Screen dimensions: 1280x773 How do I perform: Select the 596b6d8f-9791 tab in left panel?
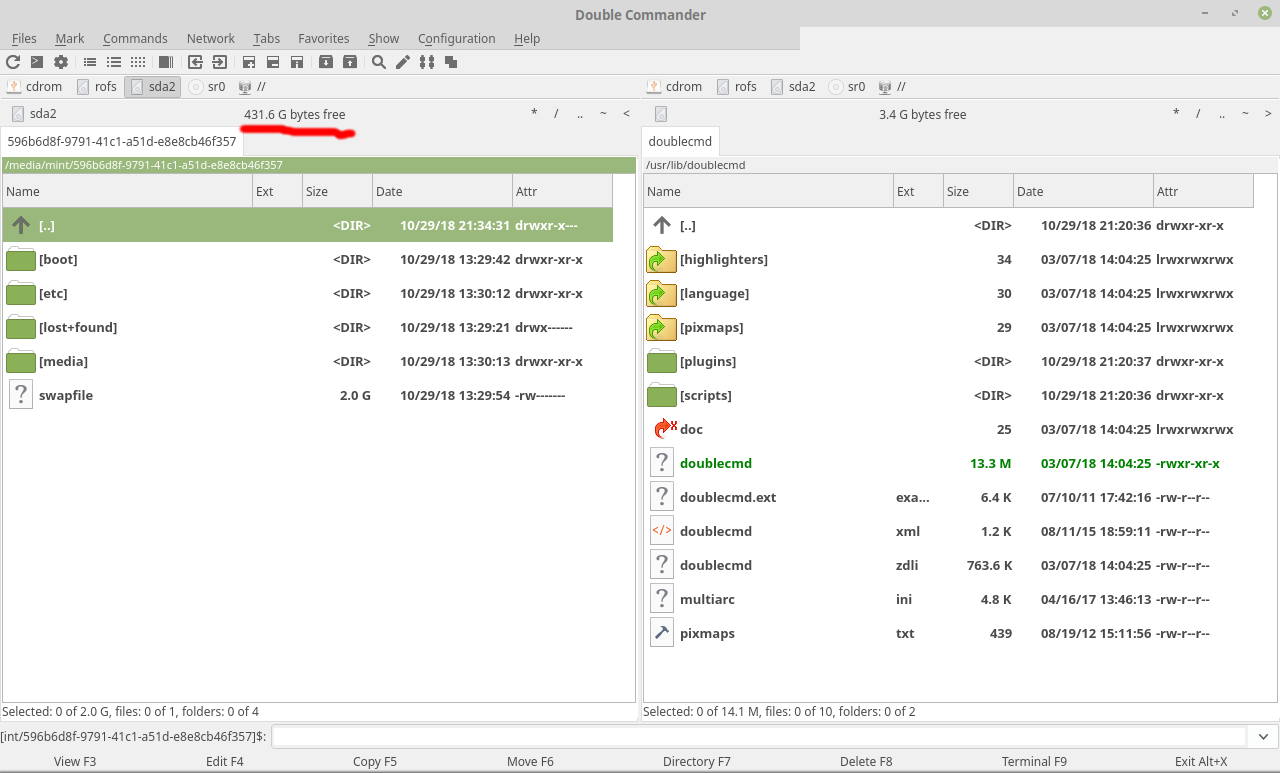(x=122, y=141)
